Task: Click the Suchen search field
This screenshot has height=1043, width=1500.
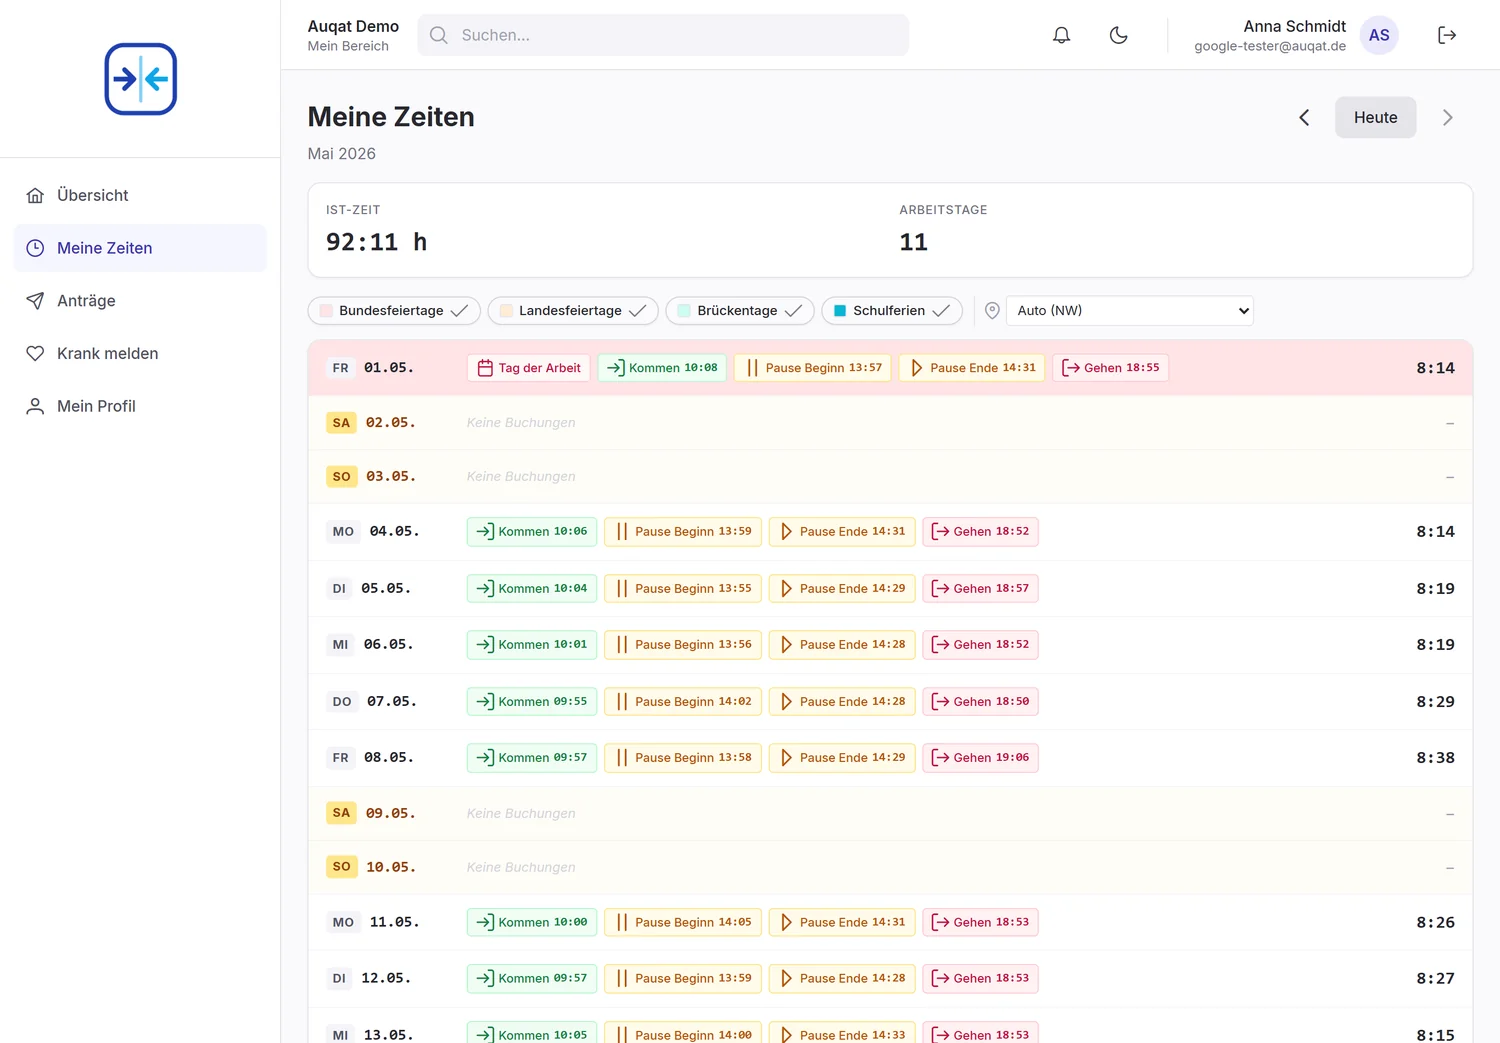Action: click(x=663, y=35)
